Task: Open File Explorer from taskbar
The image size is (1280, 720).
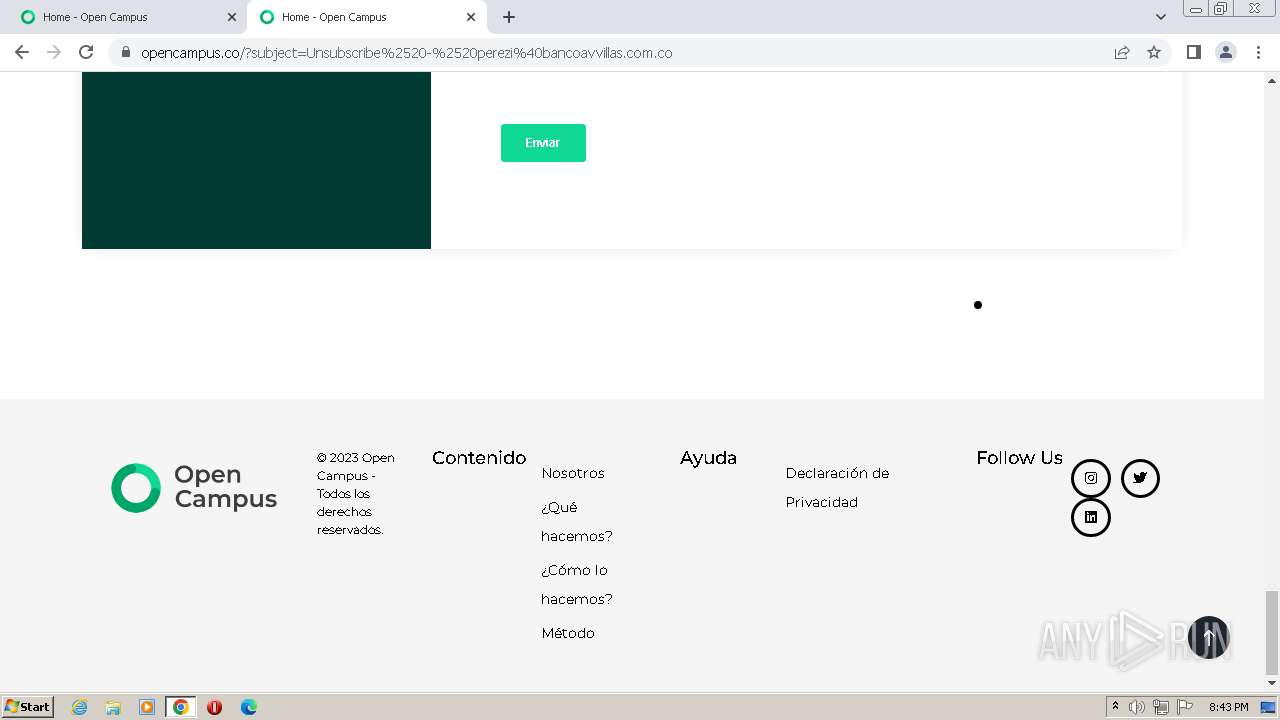Action: tap(113, 707)
